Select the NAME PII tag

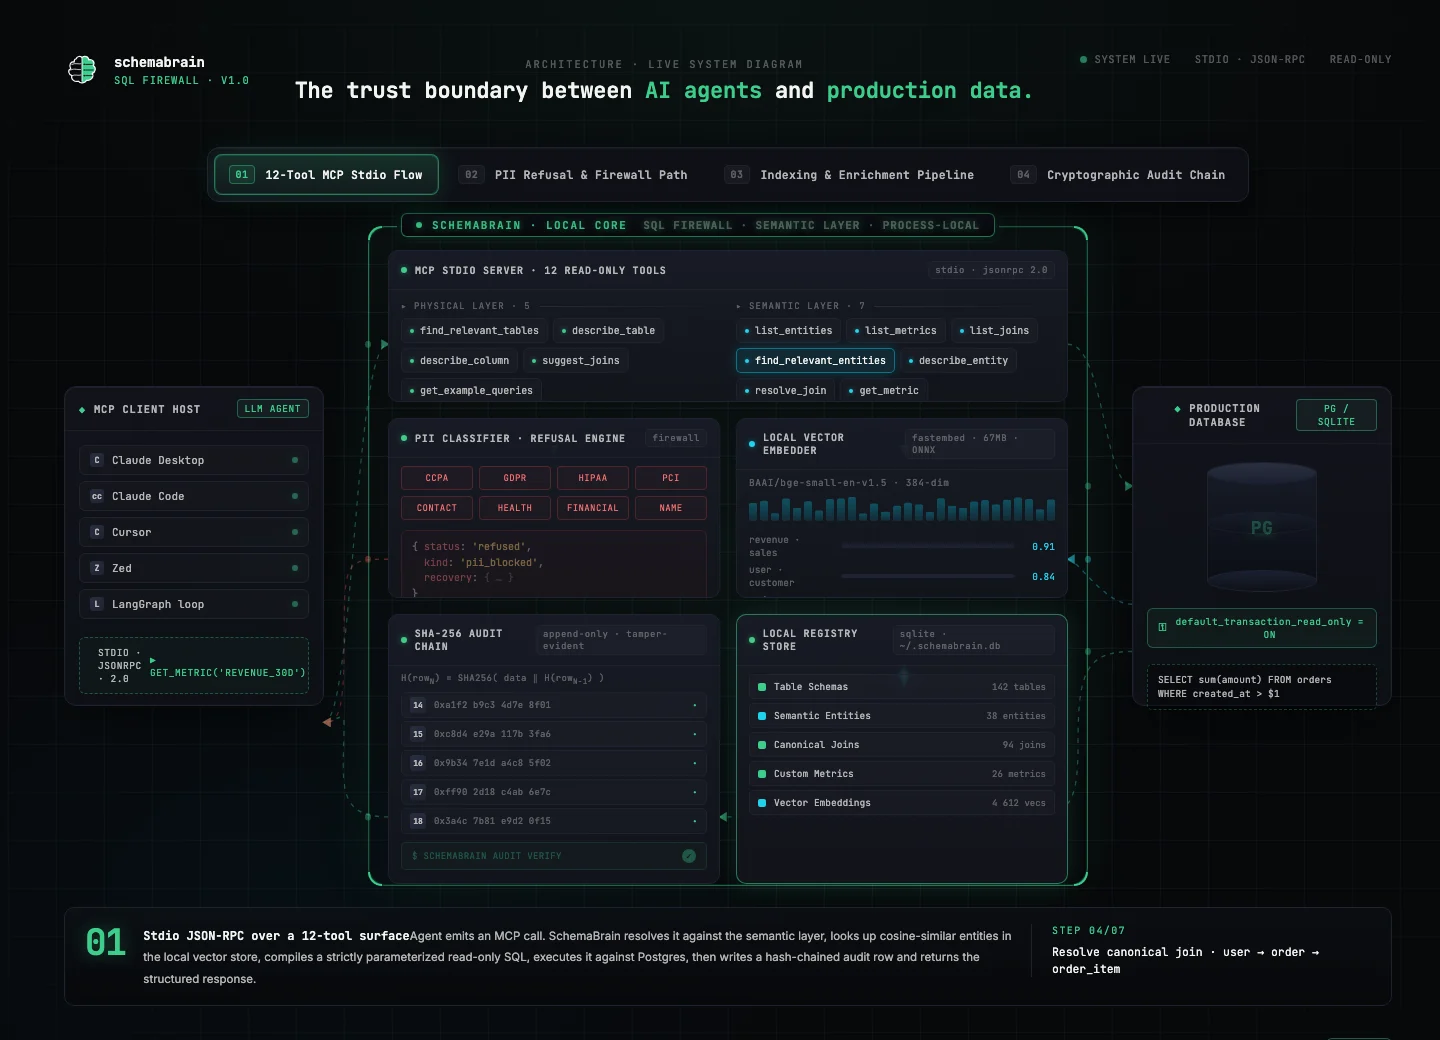coord(671,508)
